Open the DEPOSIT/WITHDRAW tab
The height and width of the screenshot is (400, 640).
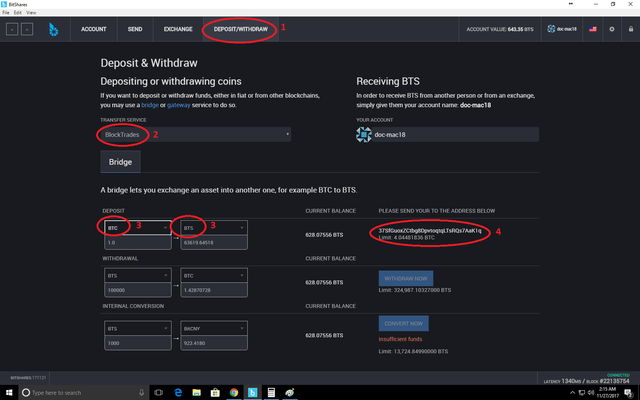[241, 29]
